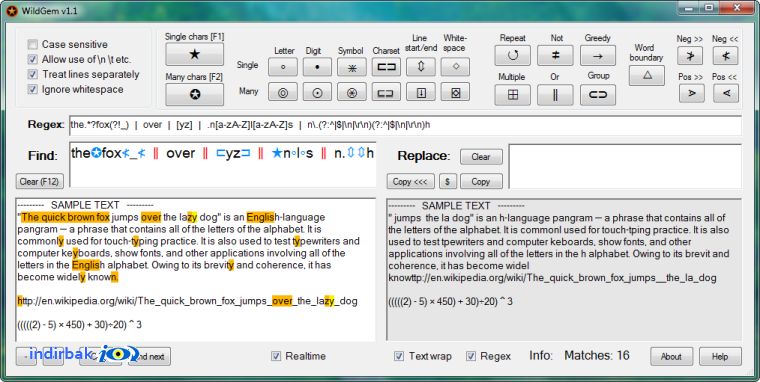This screenshot has height=382, width=760.
Task: Insert a many Whitespace token
Action: [455, 93]
